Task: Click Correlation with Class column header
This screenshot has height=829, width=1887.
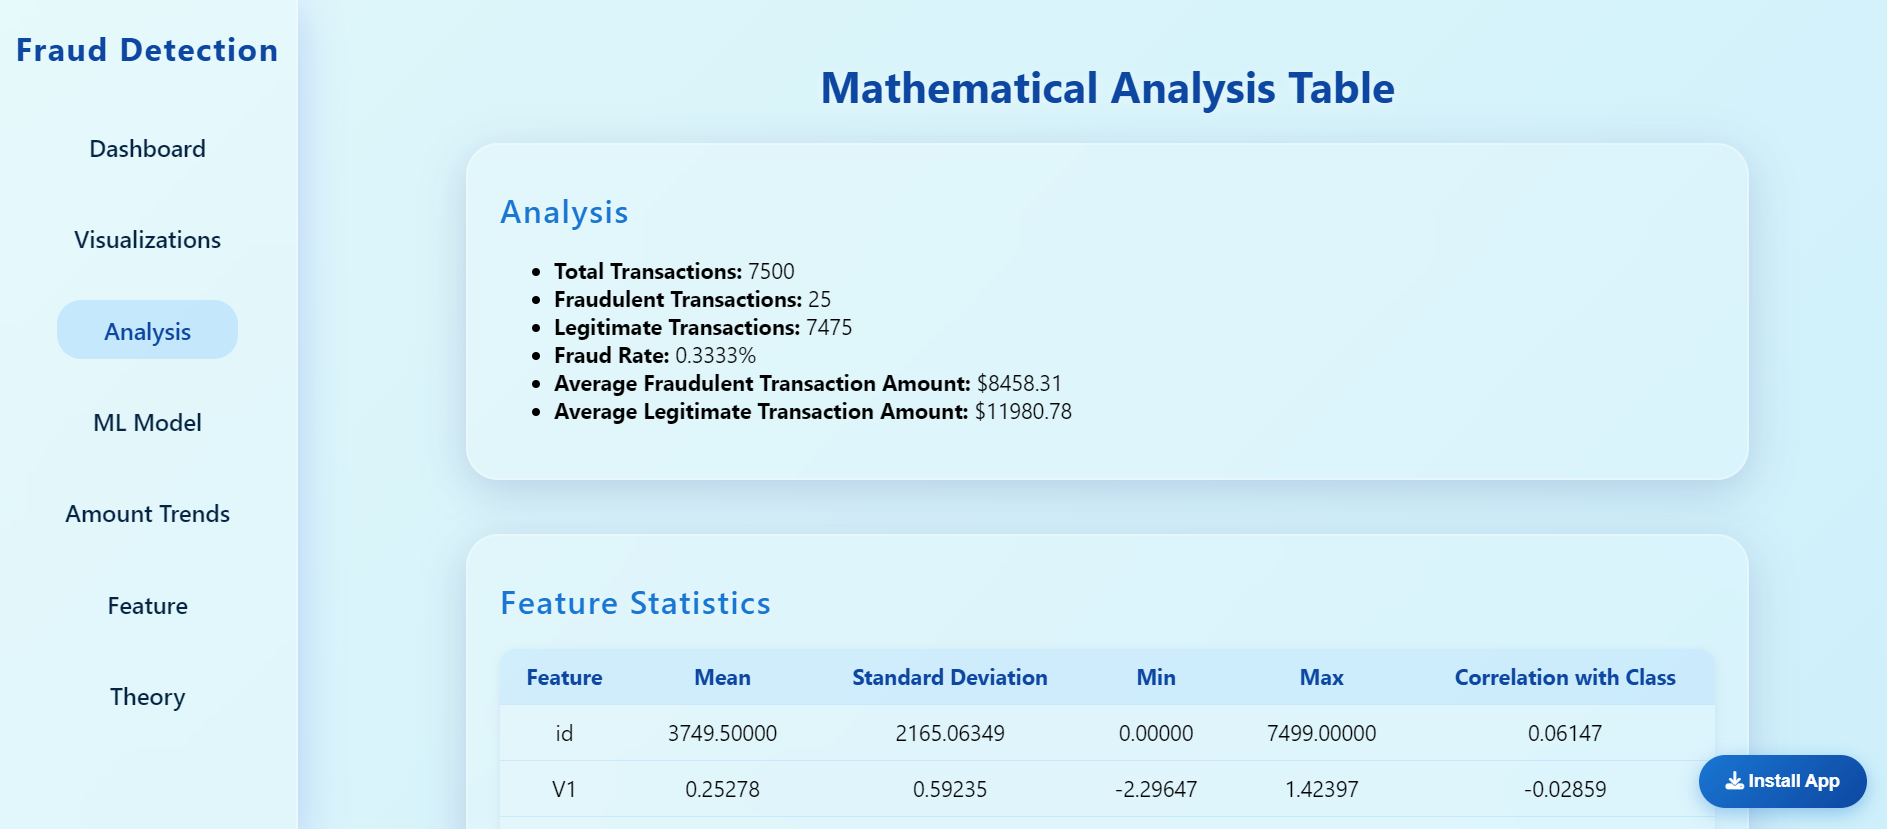Action: coord(1565,677)
